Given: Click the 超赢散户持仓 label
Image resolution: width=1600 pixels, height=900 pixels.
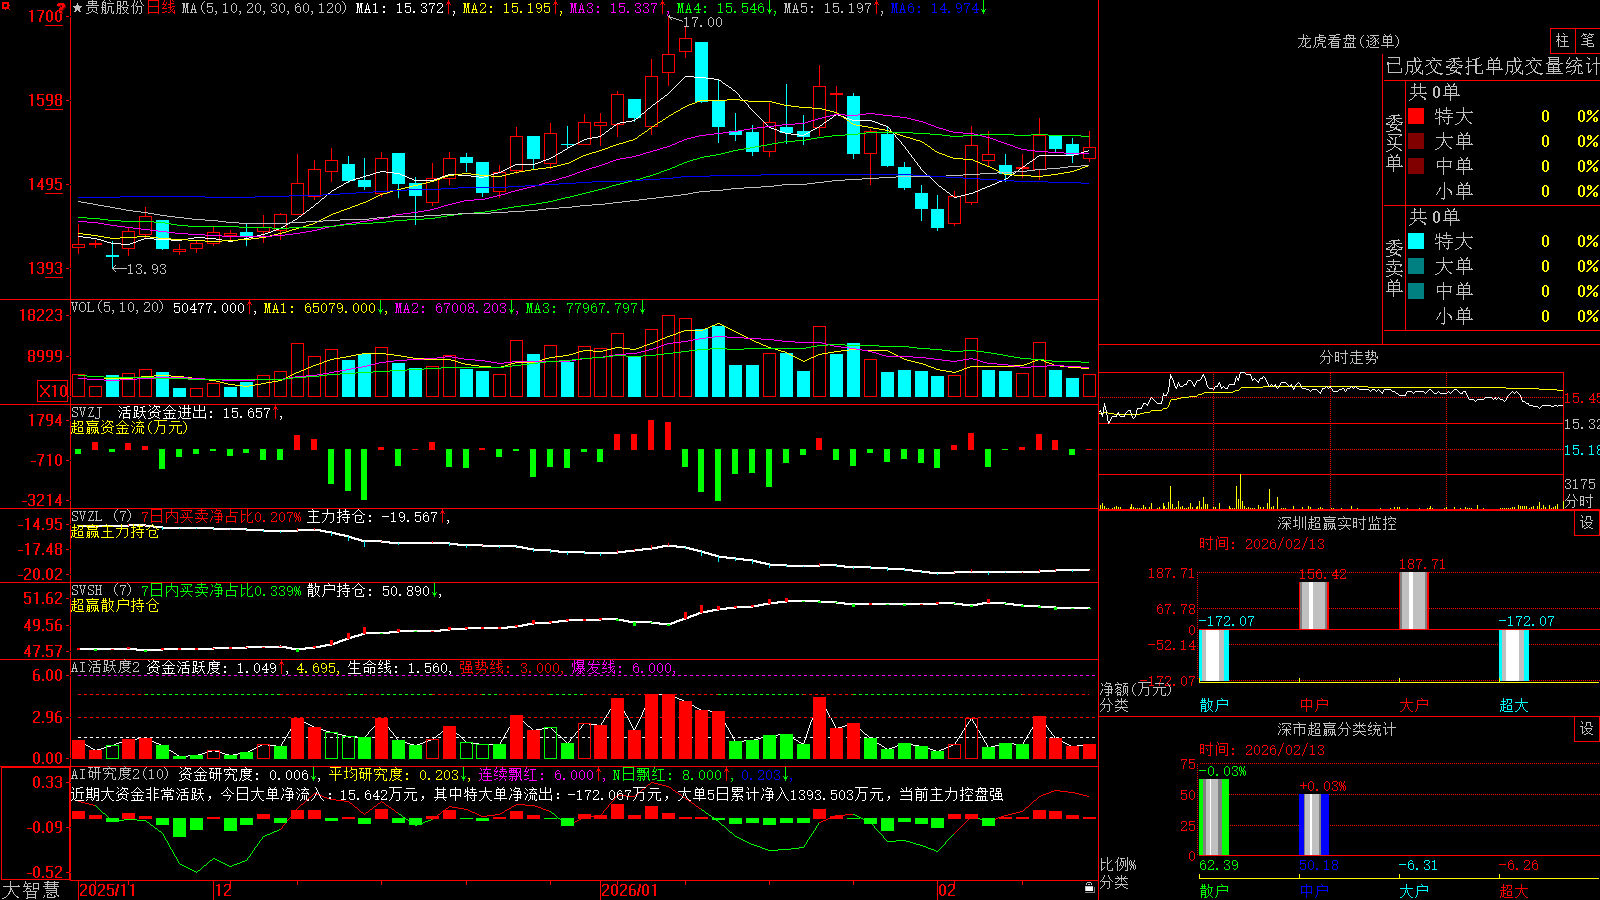Looking at the screenshot, I should coord(115,606).
